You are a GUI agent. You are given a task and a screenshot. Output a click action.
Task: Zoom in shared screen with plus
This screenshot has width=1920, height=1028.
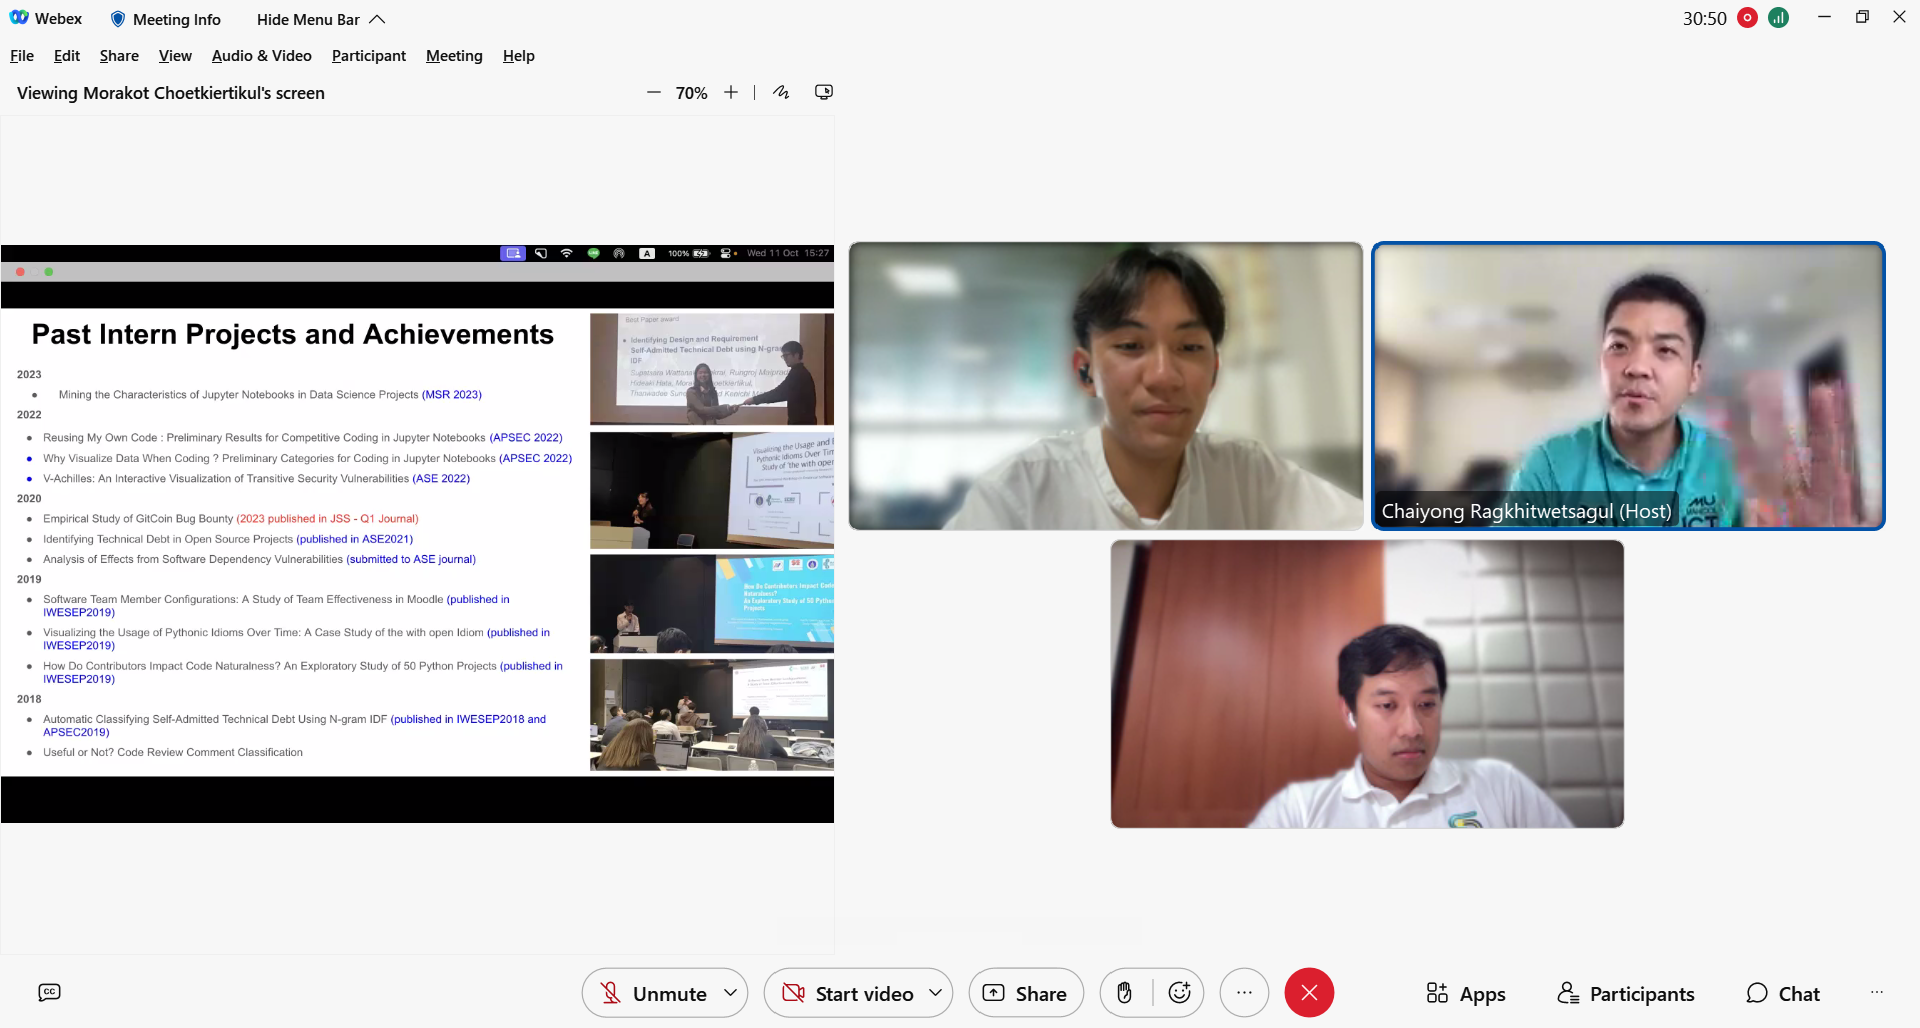(x=731, y=92)
